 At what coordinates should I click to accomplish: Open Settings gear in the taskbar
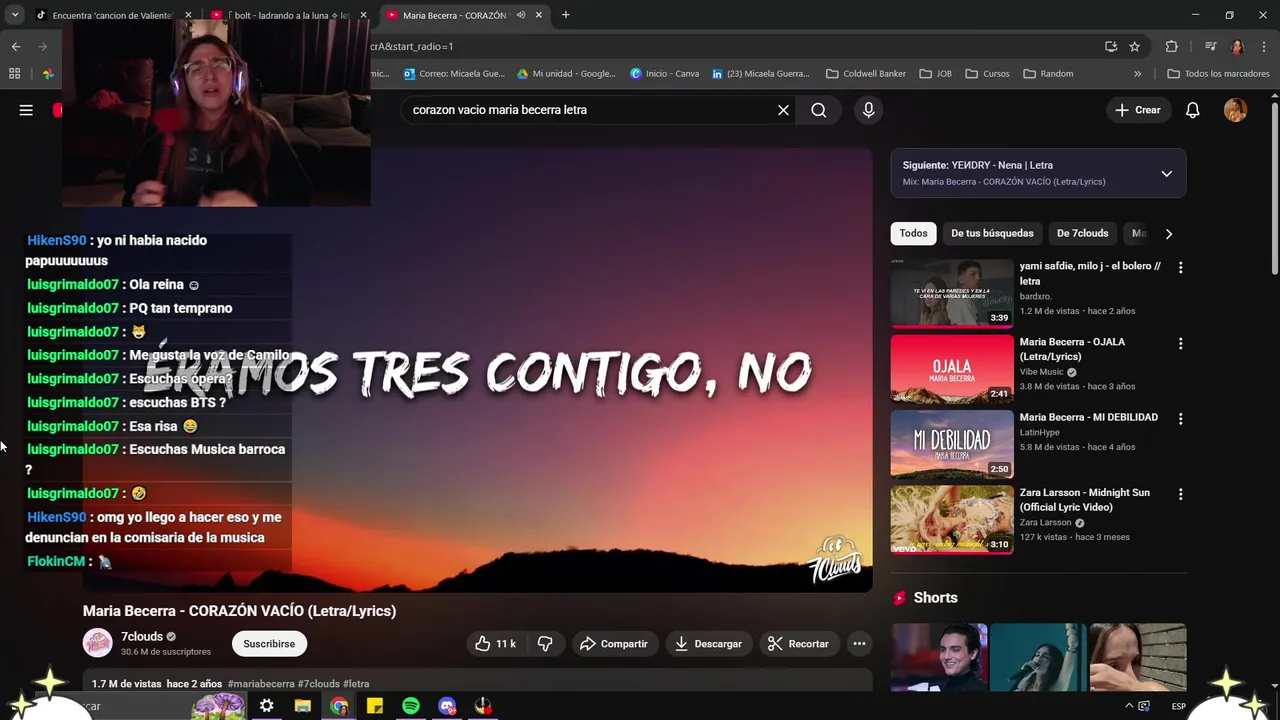[x=267, y=706]
